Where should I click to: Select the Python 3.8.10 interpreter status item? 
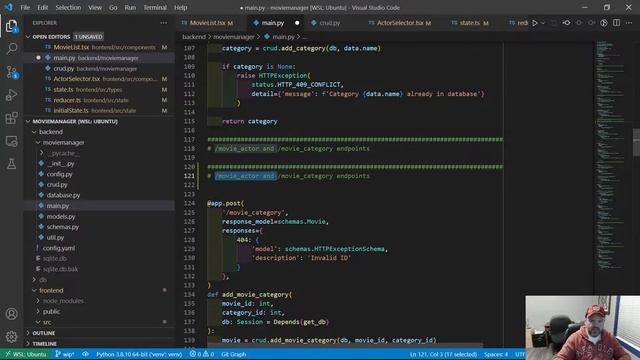(x=139, y=354)
